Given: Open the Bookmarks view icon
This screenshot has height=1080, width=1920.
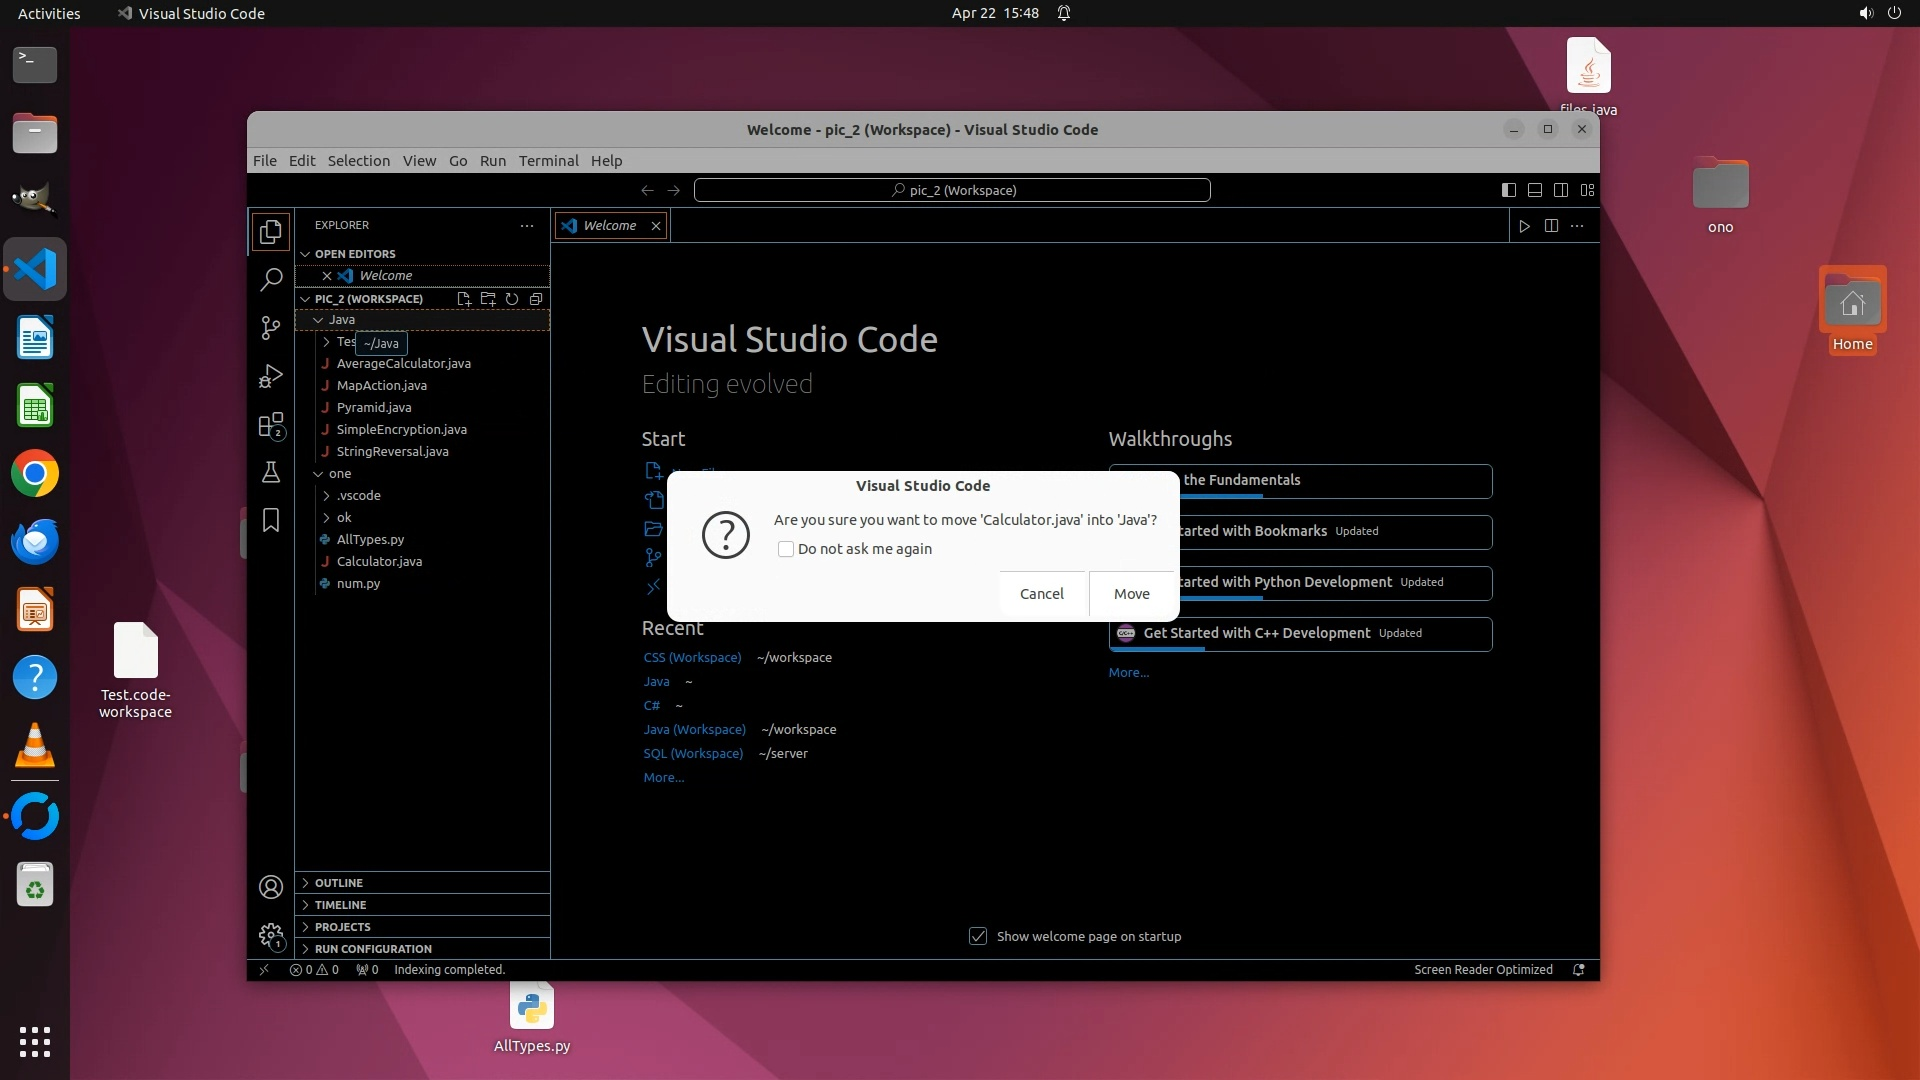Looking at the screenshot, I should [271, 520].
